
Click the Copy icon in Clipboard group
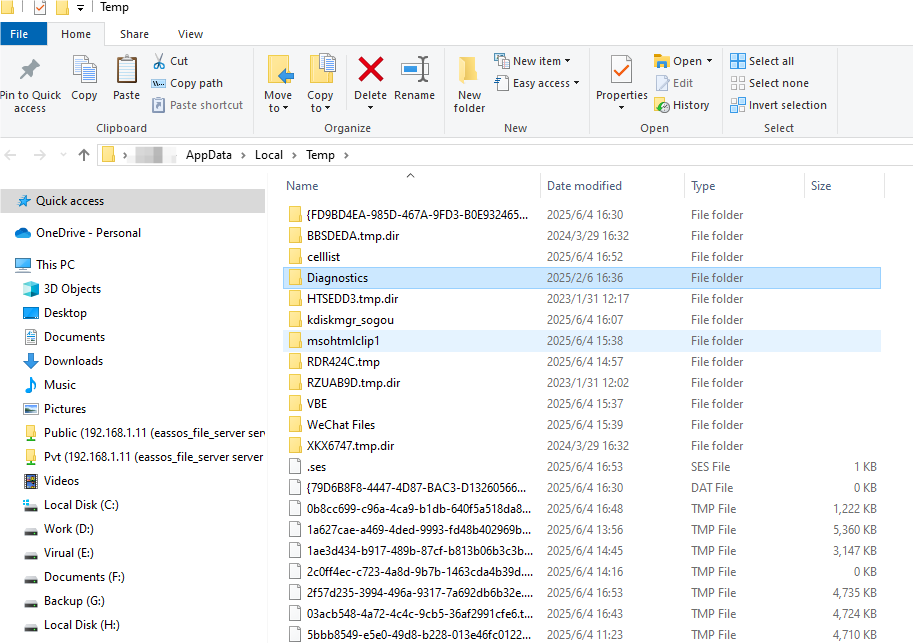pos(84,72)
